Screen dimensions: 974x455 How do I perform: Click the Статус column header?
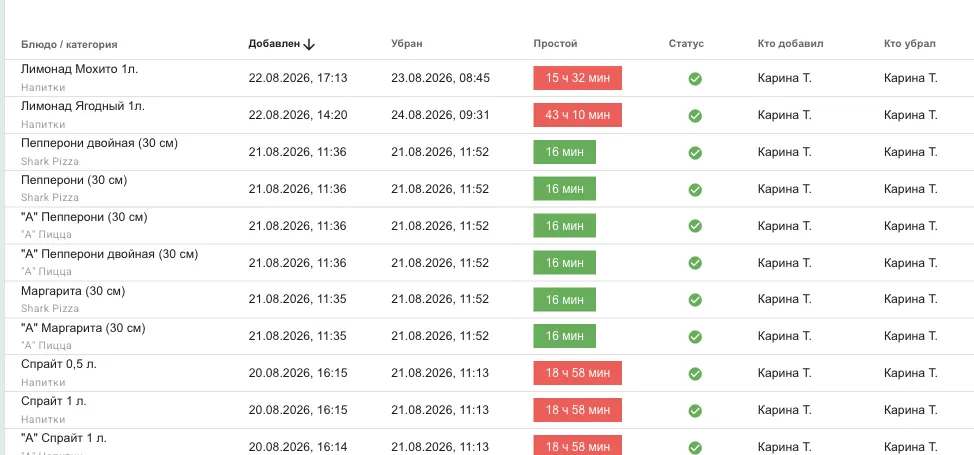tap(686, 44)
